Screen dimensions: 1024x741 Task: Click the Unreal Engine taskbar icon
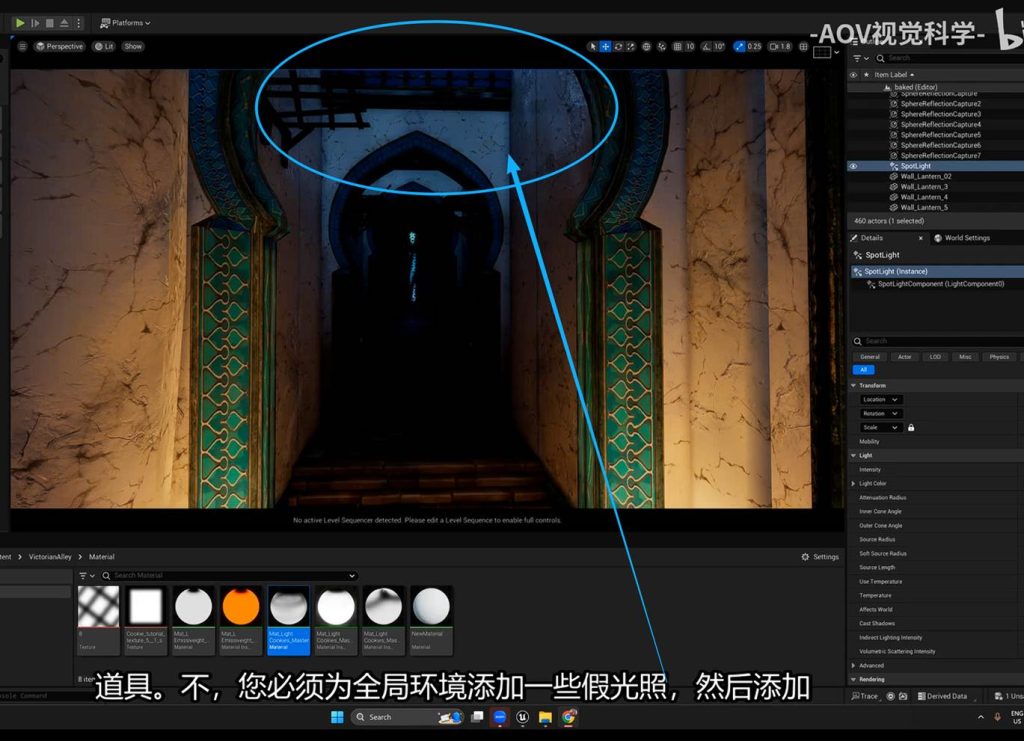coord(522,717)
